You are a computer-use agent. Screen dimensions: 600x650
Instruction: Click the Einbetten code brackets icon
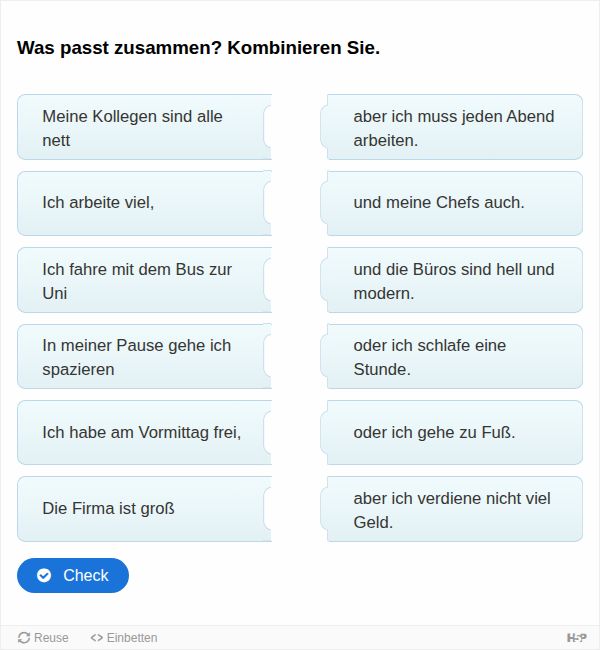coord(96,638)
